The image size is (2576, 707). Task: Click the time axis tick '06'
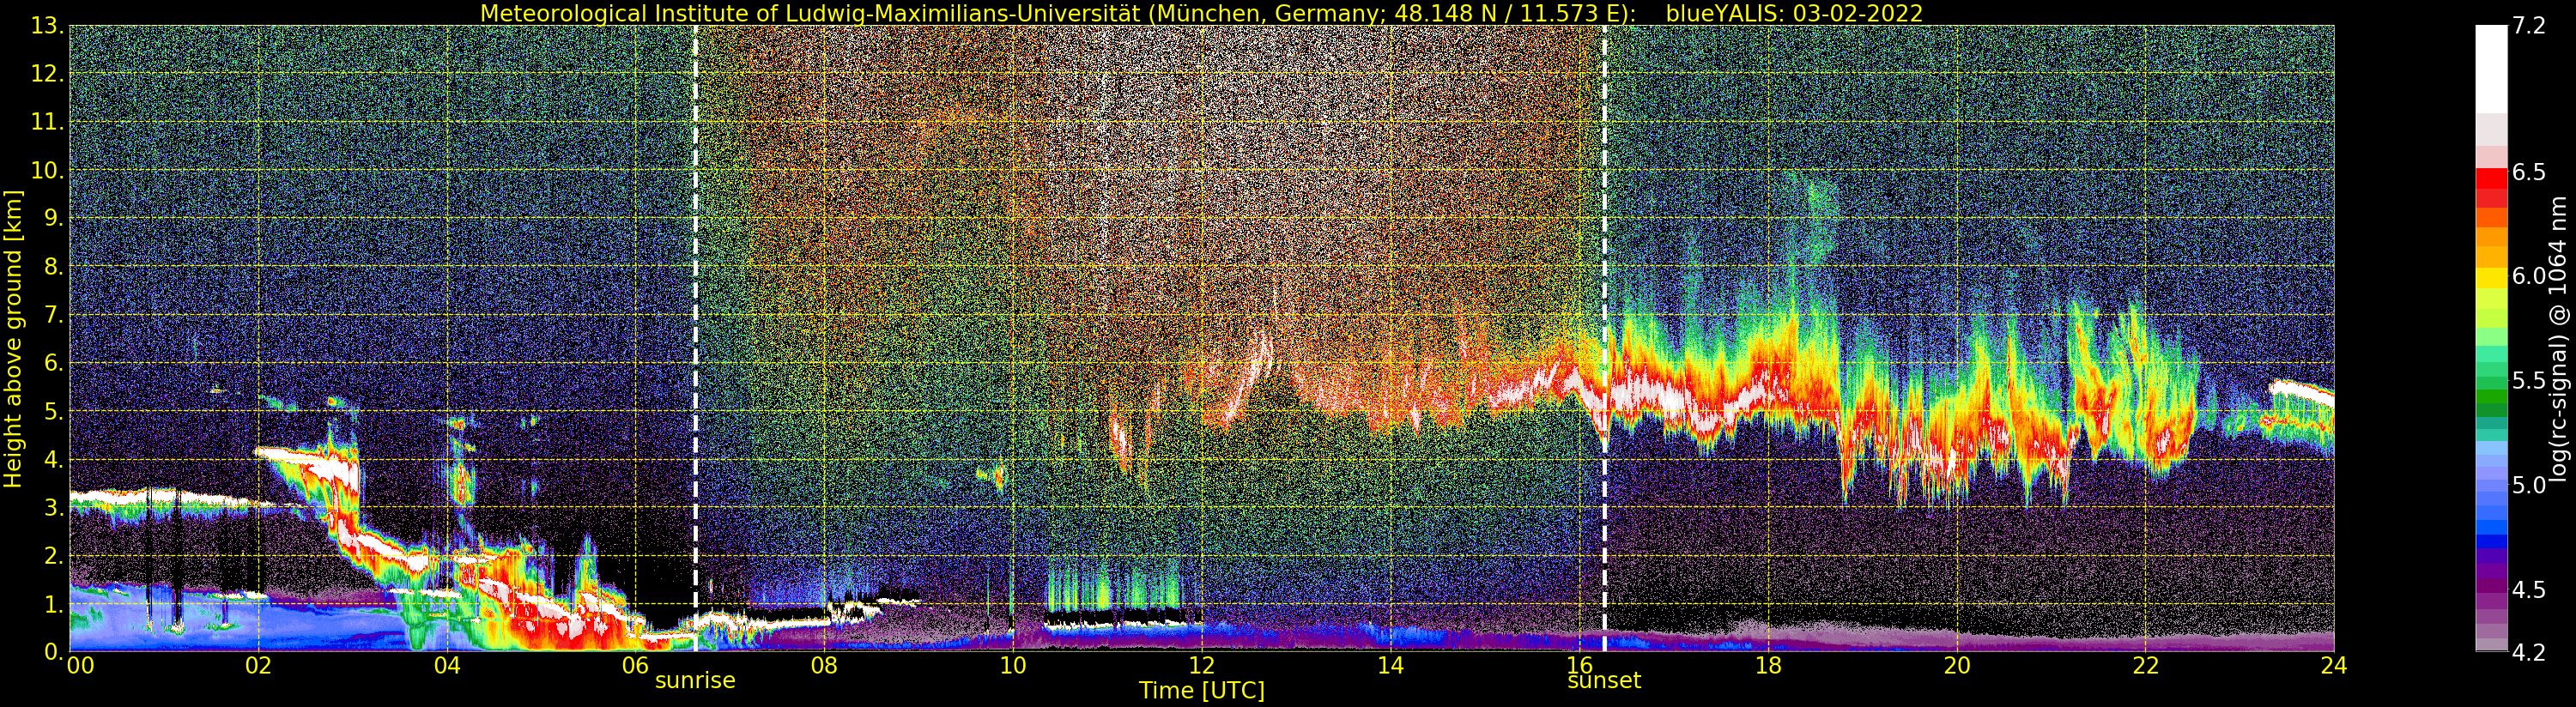[x=635, y=665]
